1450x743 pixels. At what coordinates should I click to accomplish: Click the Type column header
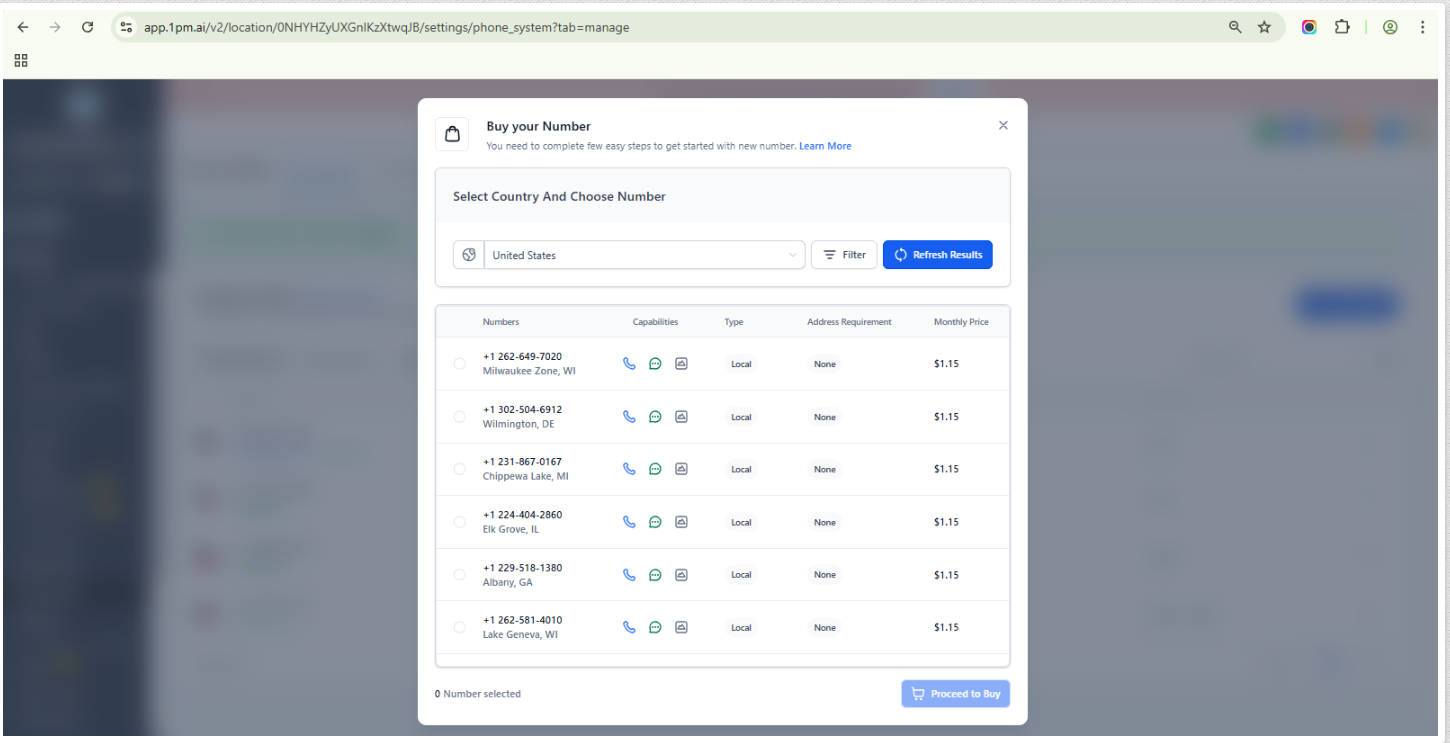tap(734, 322)
